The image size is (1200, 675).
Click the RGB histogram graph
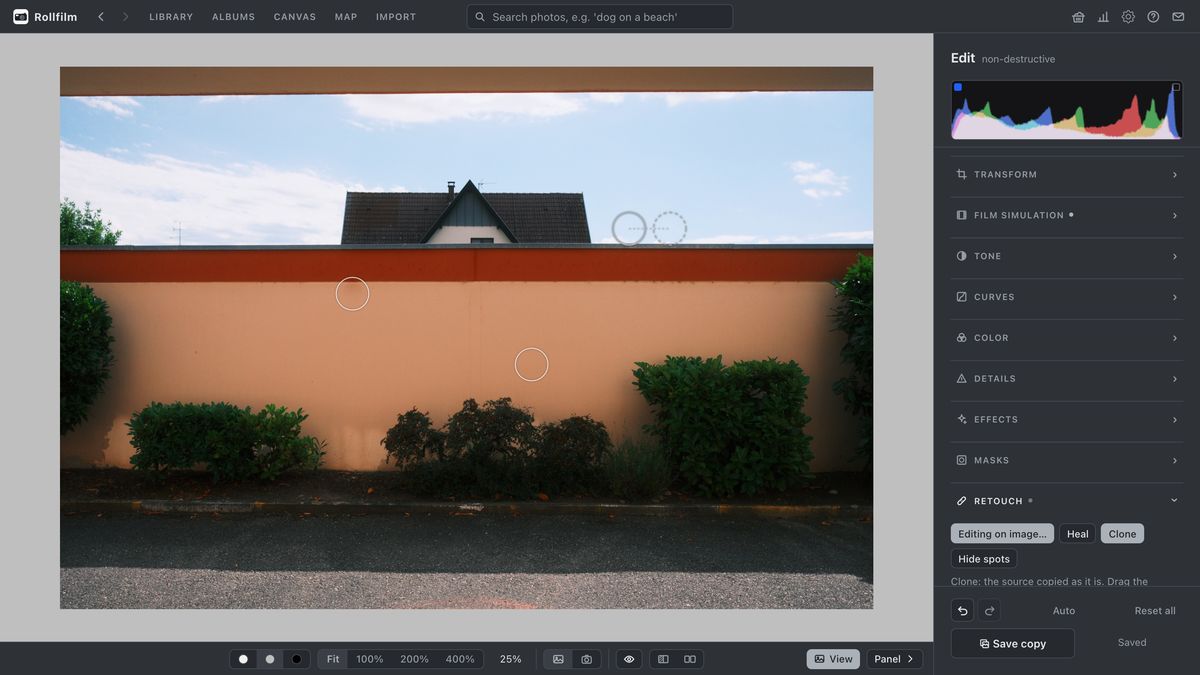(1067, 110)
